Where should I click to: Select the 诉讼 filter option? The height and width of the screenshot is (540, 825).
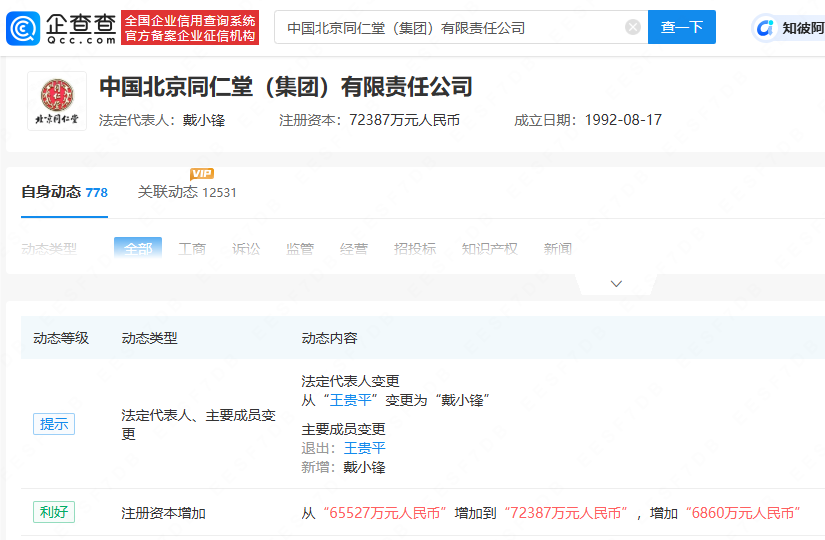pyautogui.click(x=245, y=248)
